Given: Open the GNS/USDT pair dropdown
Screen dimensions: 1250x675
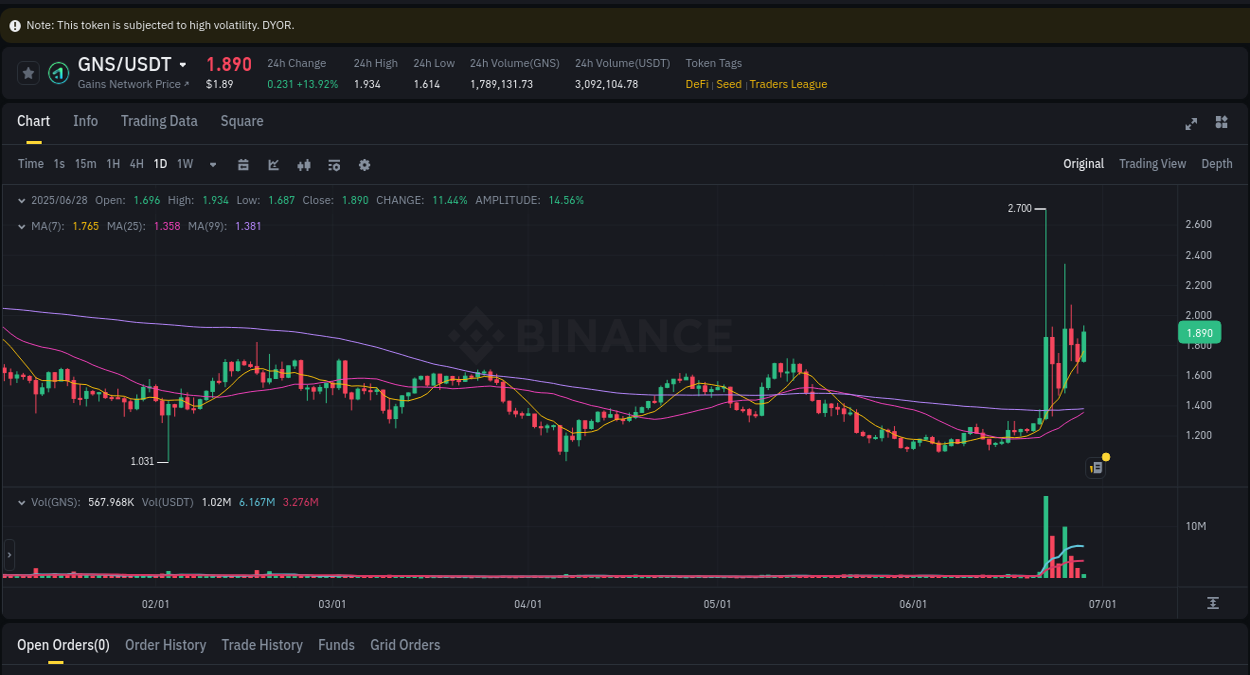Looking at the screenshot, I should click(x=183, y=64).
